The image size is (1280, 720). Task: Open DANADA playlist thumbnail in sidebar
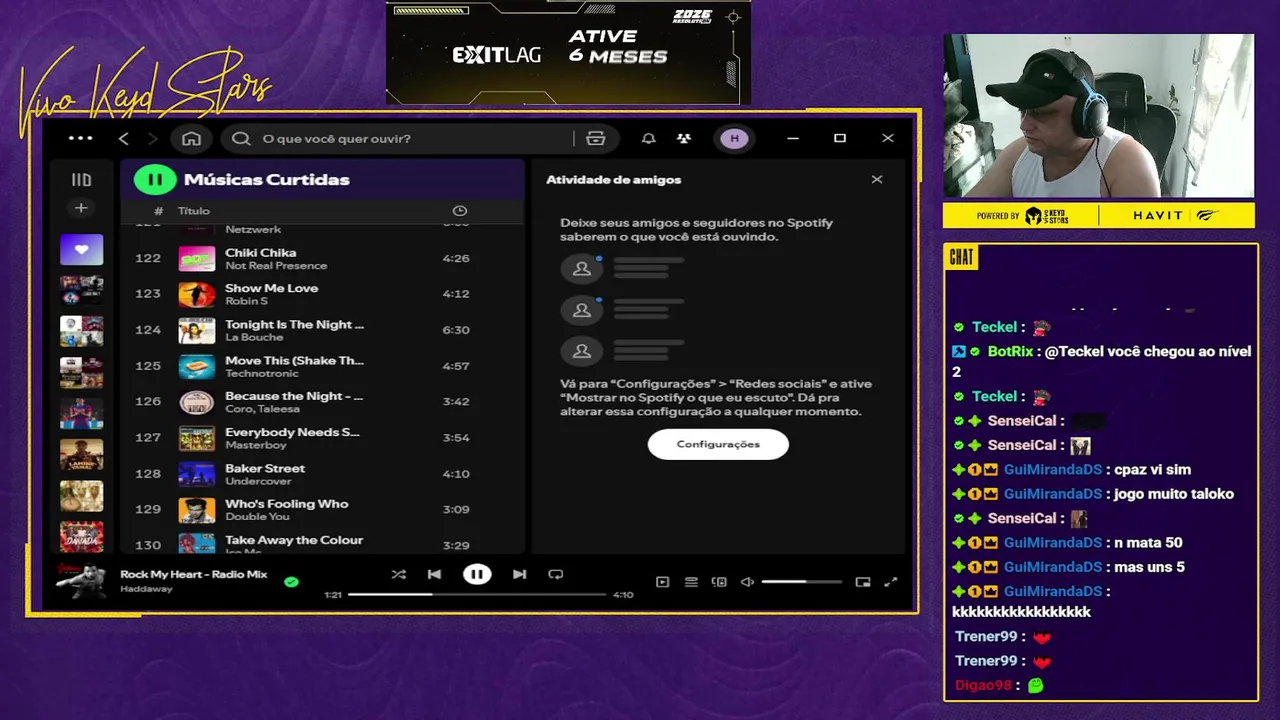[x=81, y=537]
